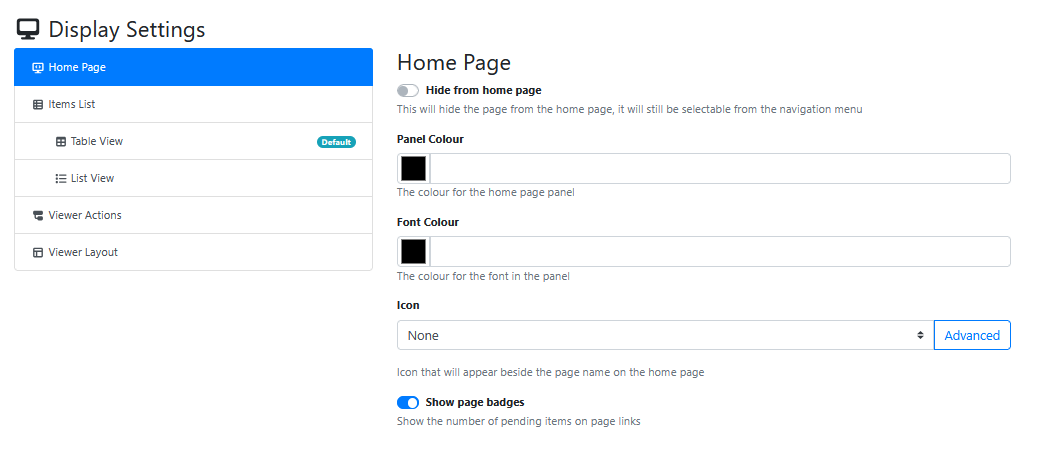Click the Show page badges label
The height and width of the screenshot is (453, 1051).
tap(475, 403)
